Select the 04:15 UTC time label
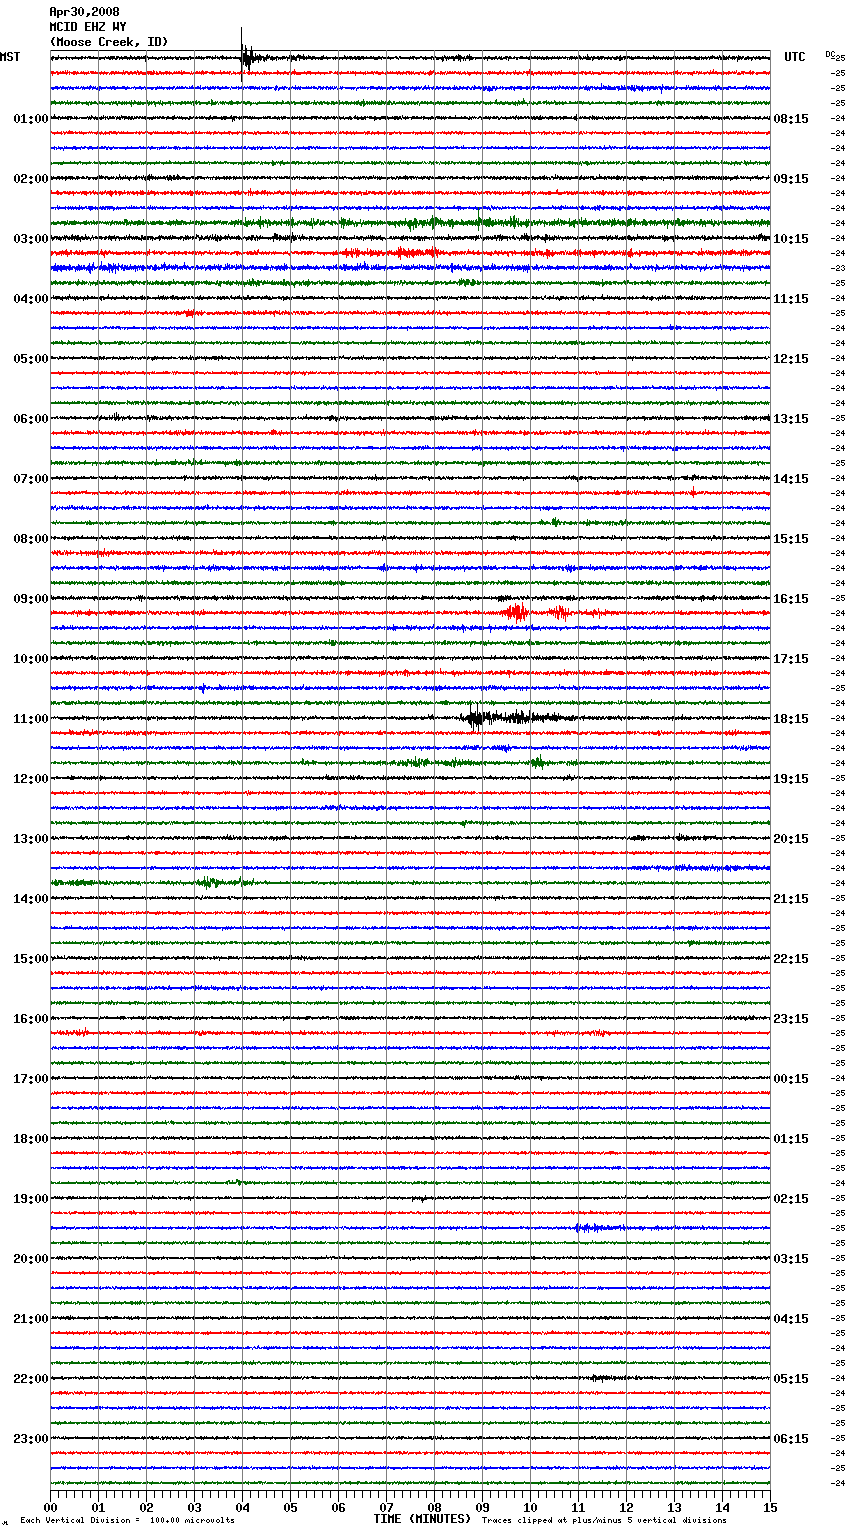 click(791, 1319)
